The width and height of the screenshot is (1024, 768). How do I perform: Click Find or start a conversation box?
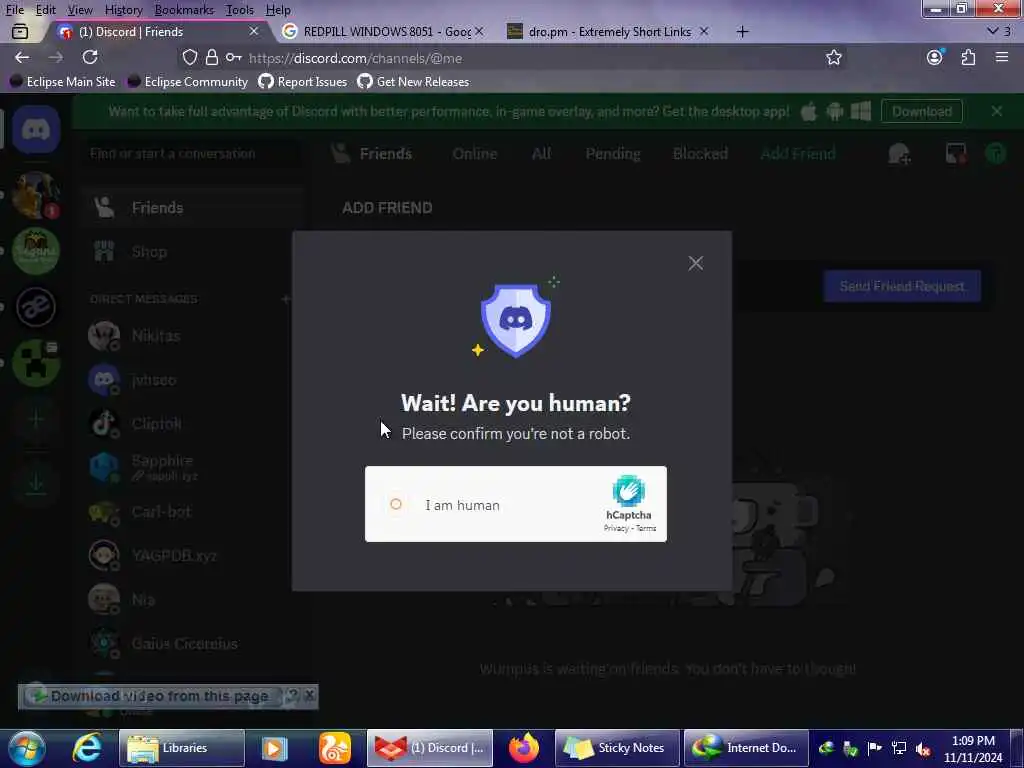coord(193,154)
